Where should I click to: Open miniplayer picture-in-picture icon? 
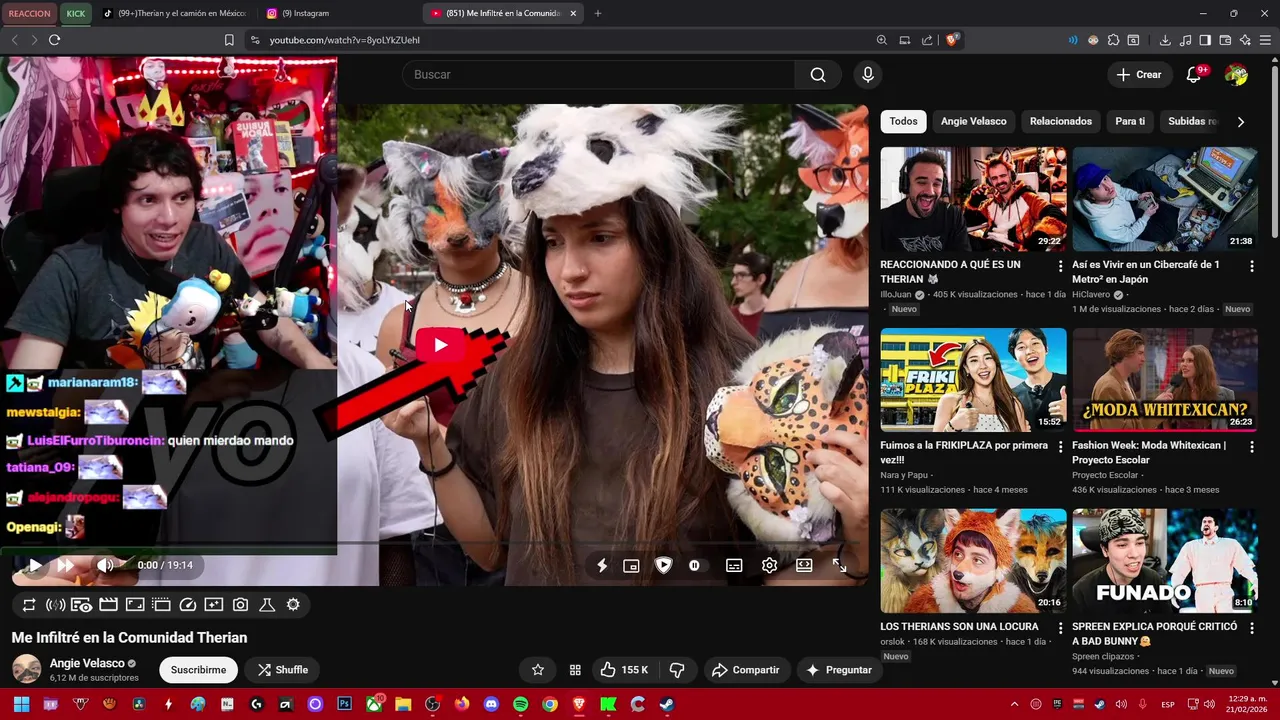[631, 565]
